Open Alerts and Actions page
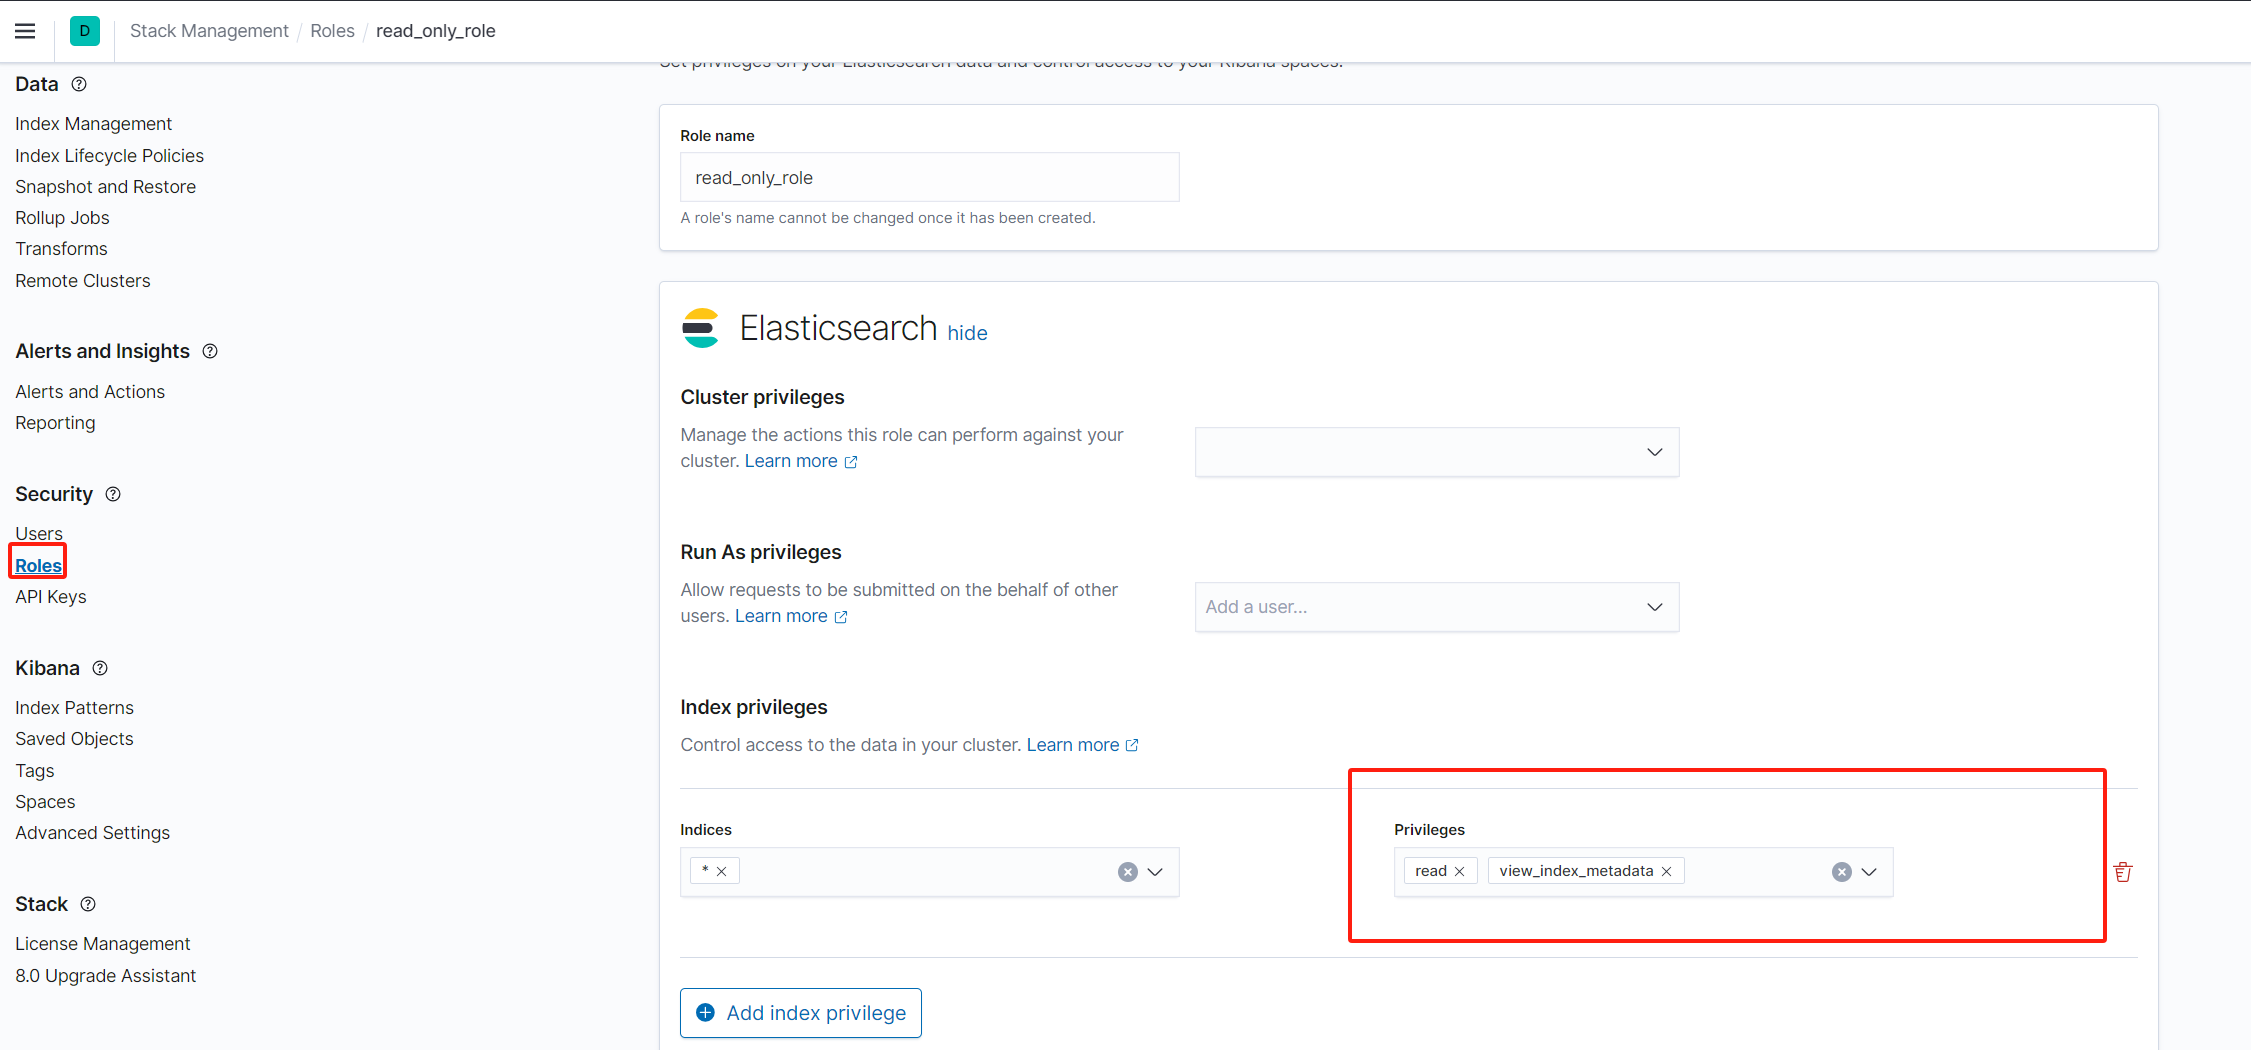2251x1050 pixels. pos(90,392)
